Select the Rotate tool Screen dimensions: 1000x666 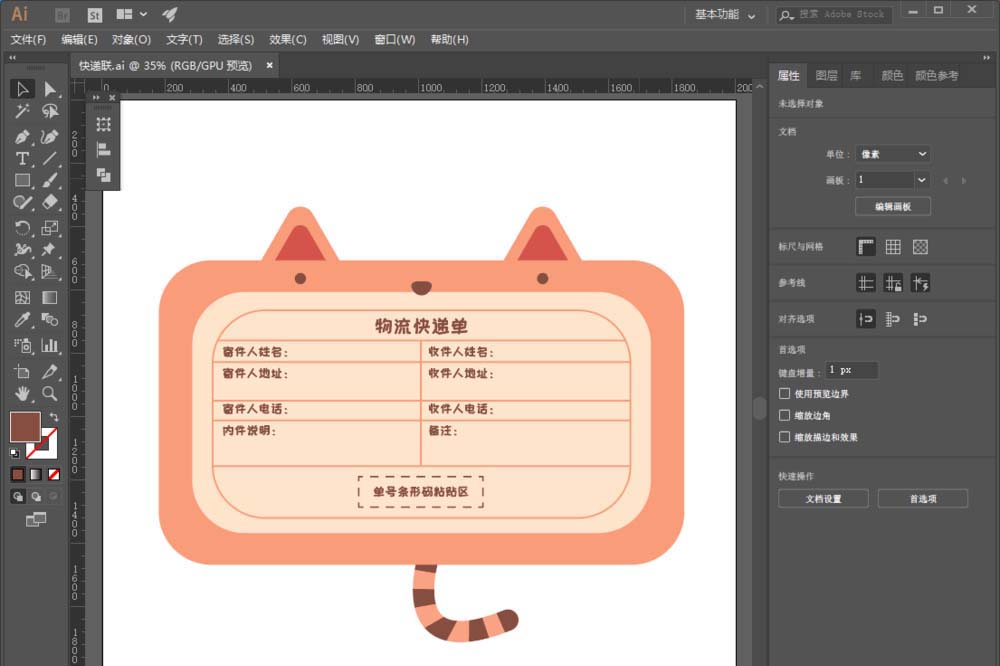click(22, 228)
